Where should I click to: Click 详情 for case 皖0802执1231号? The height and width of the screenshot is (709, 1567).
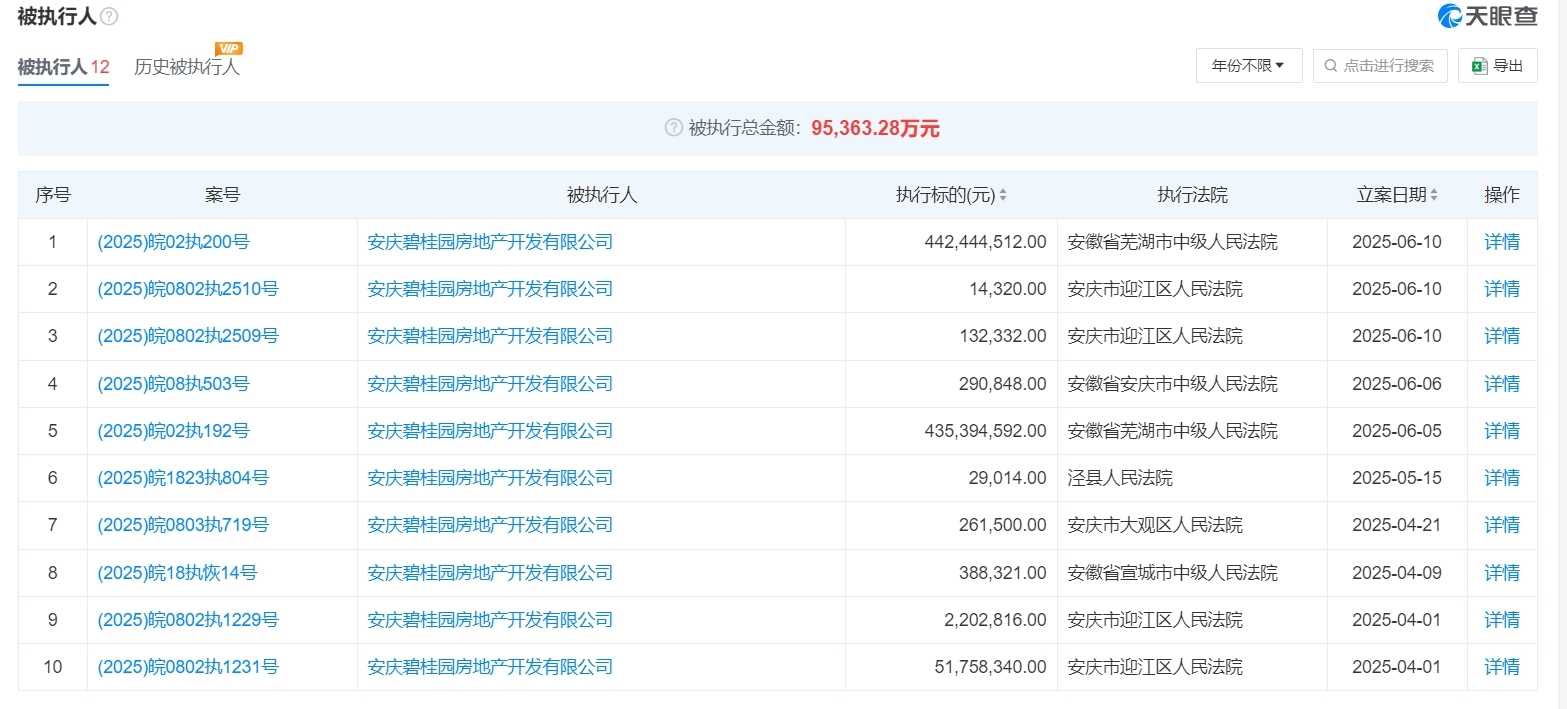(1502, 667)
